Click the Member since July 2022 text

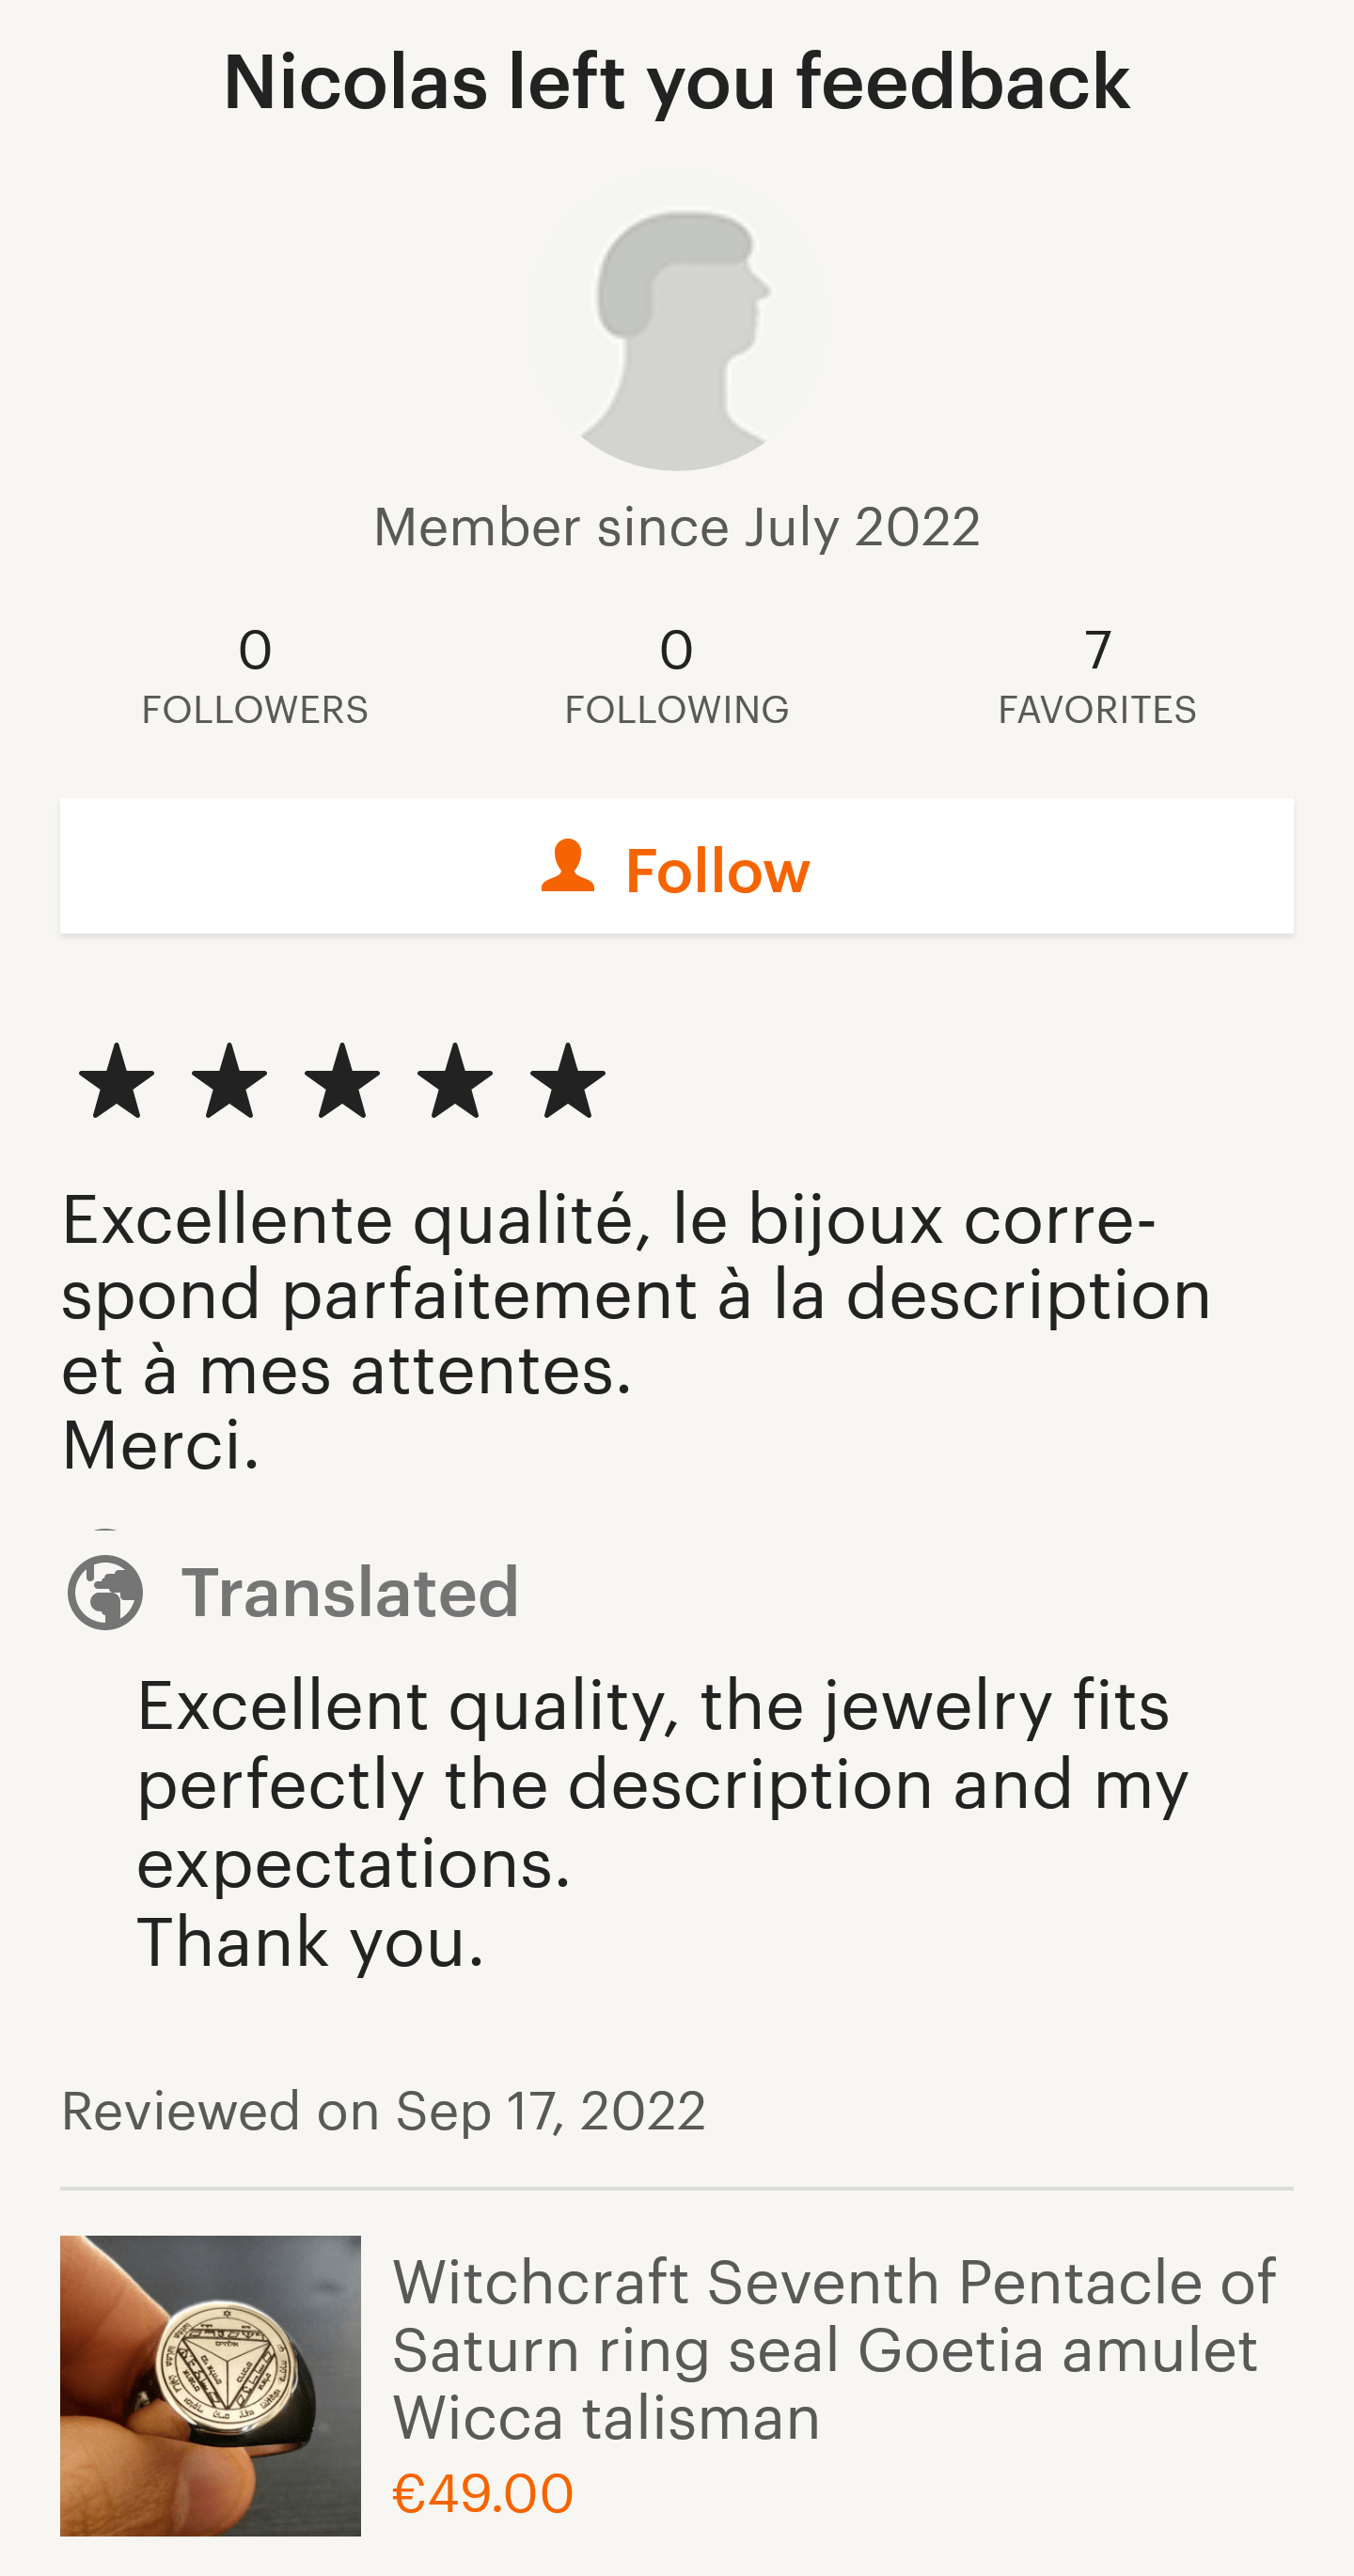click(x=677, y=527)
